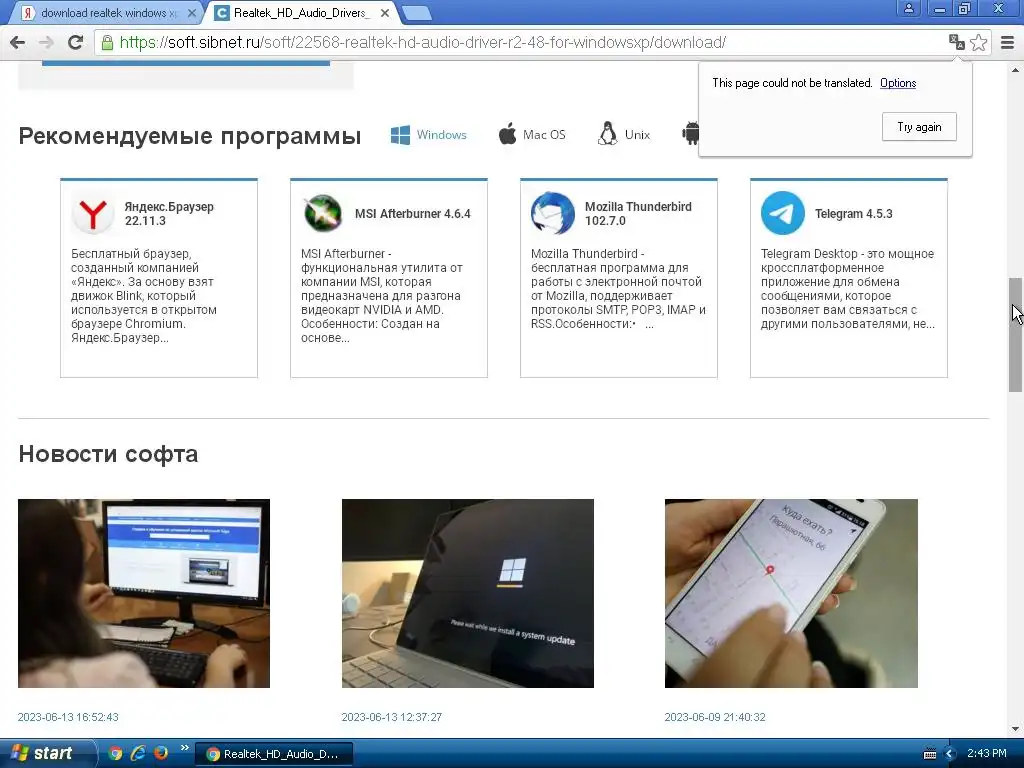Show hidden tray icons arrow
Image resolution: width=1024 pixels, height=768 pixels.
(950, 754)
